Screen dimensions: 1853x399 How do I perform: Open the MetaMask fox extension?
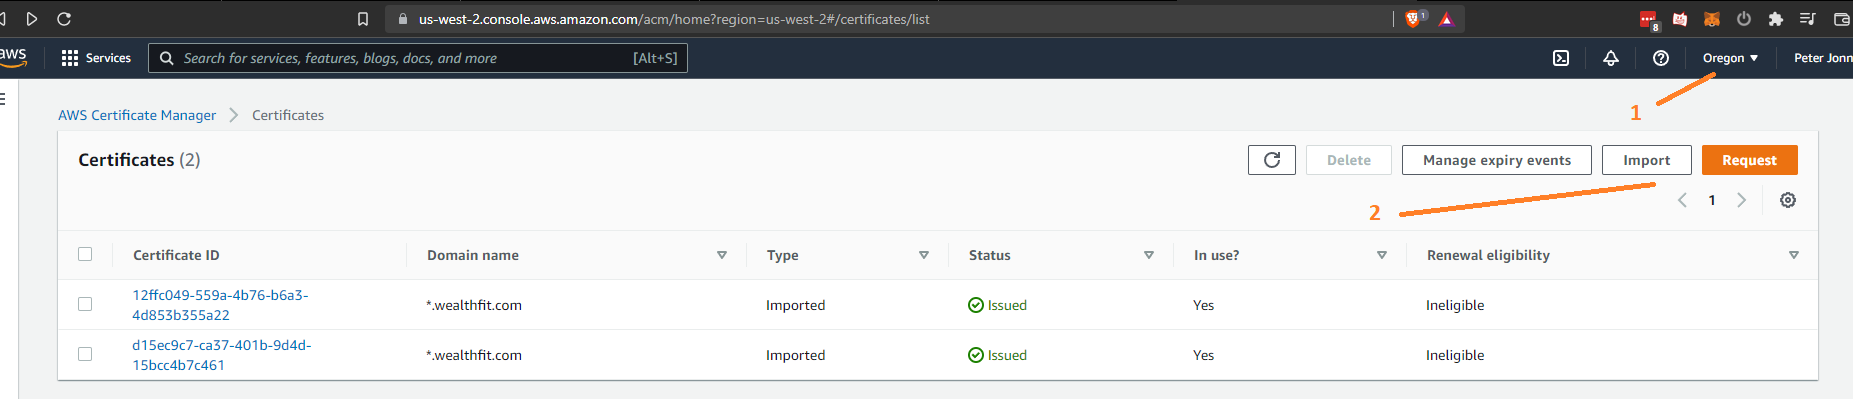(x=1712, y=19)
